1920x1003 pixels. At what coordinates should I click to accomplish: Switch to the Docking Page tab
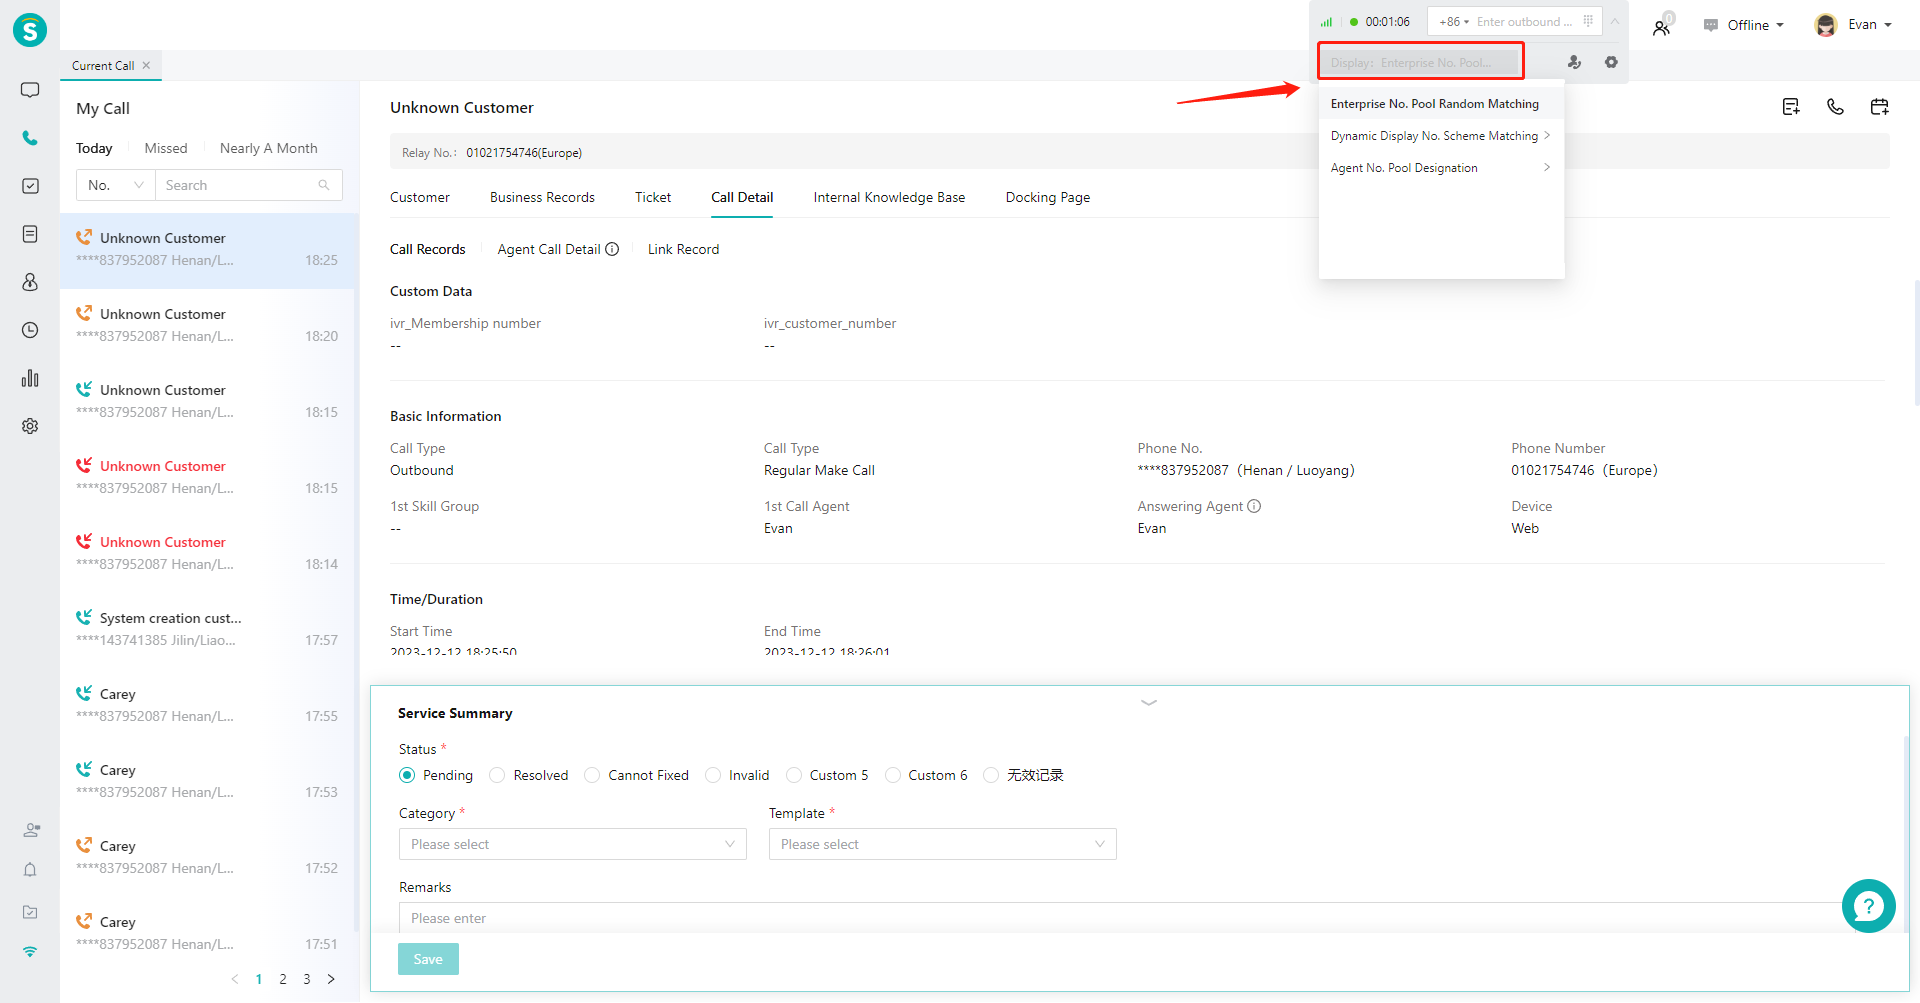(x=1048, y=197)
